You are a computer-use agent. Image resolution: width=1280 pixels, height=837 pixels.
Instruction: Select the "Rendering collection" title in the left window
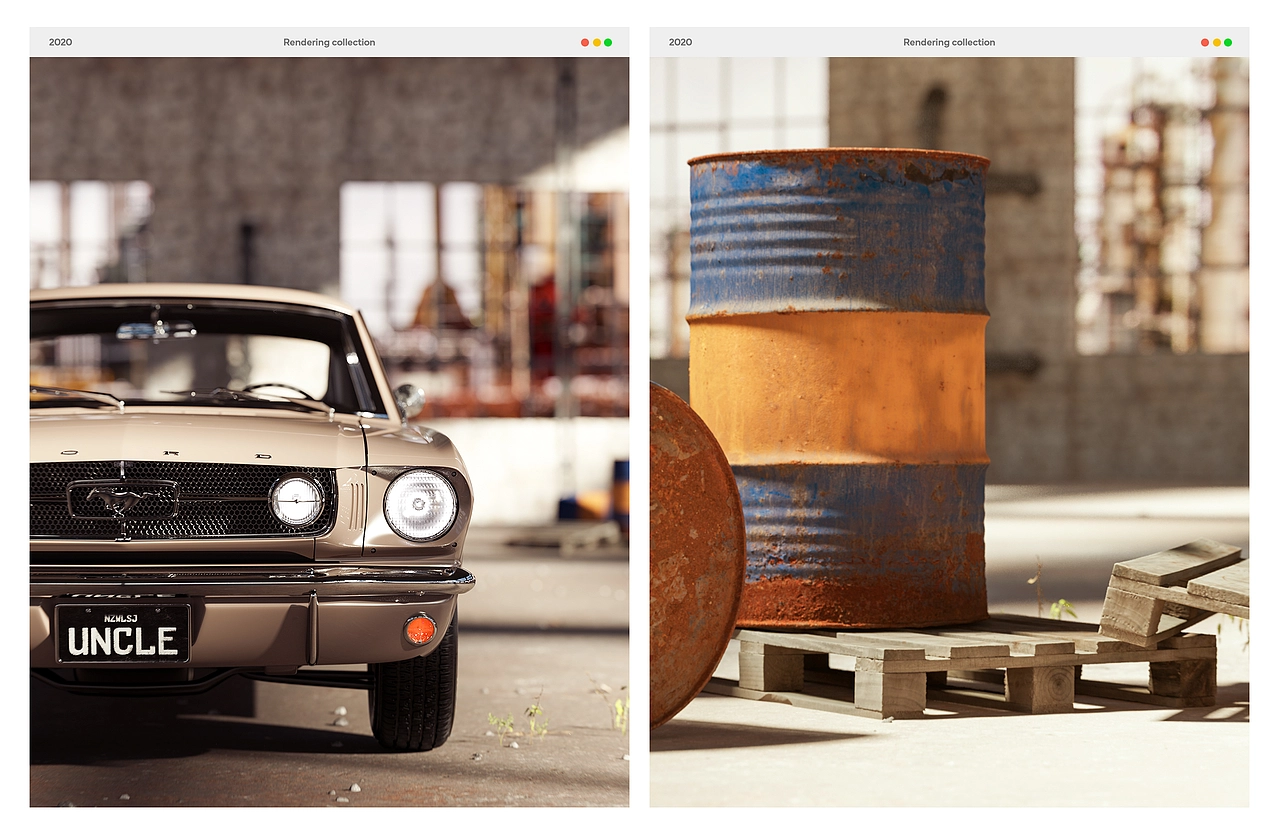point(329,42)
